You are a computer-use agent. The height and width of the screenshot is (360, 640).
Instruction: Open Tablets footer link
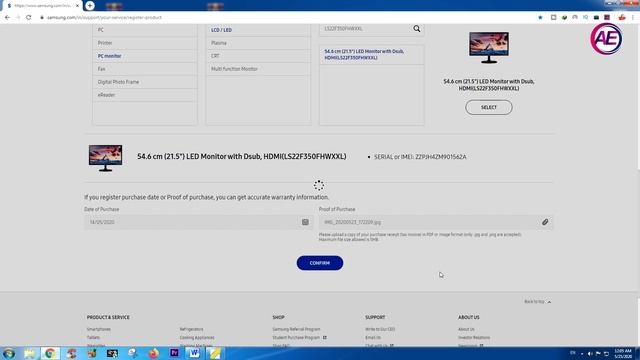coord(93,338)
